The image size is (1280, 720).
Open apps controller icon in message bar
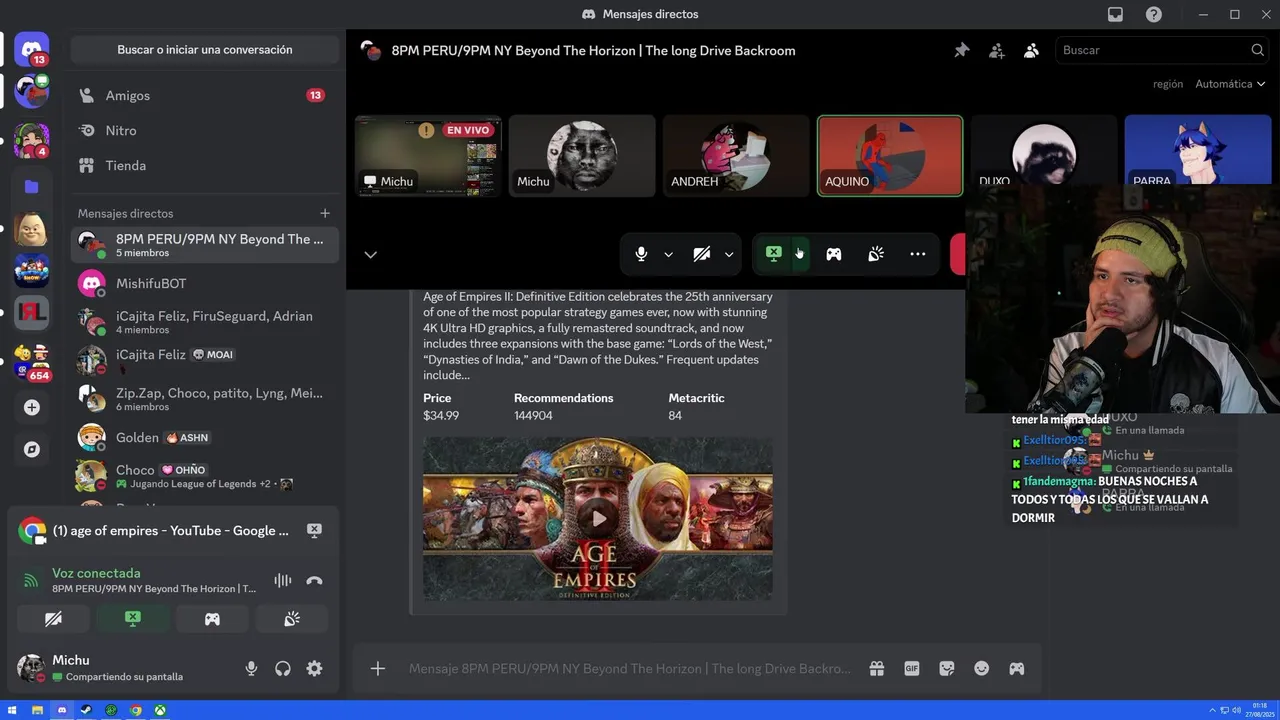1016,668
